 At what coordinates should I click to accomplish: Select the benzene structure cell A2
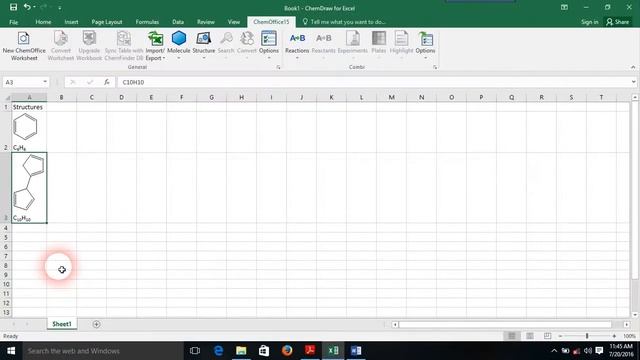click(x=29, y=132)
